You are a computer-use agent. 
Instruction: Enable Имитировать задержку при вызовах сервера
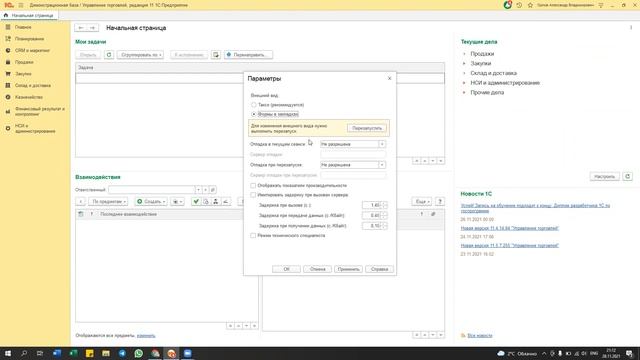pos(253,195)
